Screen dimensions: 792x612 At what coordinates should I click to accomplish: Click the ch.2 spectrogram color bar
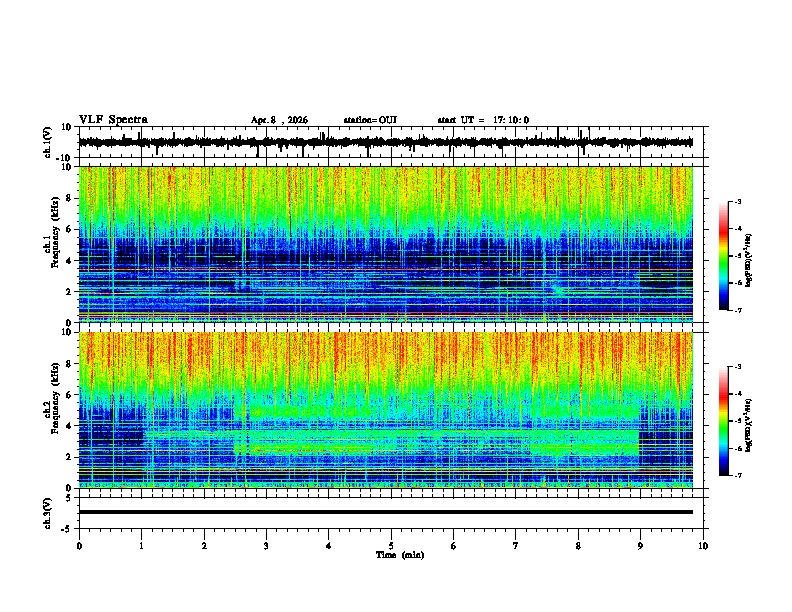coord(723,421)
